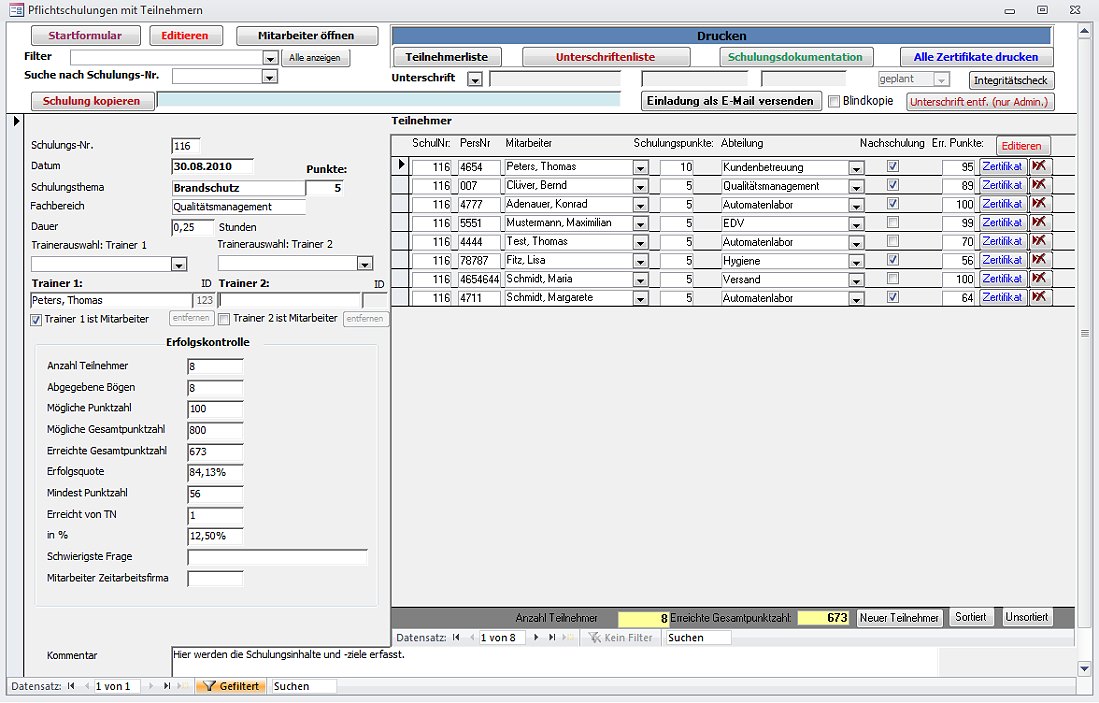Image resolution: width=1099 pixels, height=703 pixels.
Task: Open Zertifikat for Adenauer, Konrad
Action: [1002, 204]
